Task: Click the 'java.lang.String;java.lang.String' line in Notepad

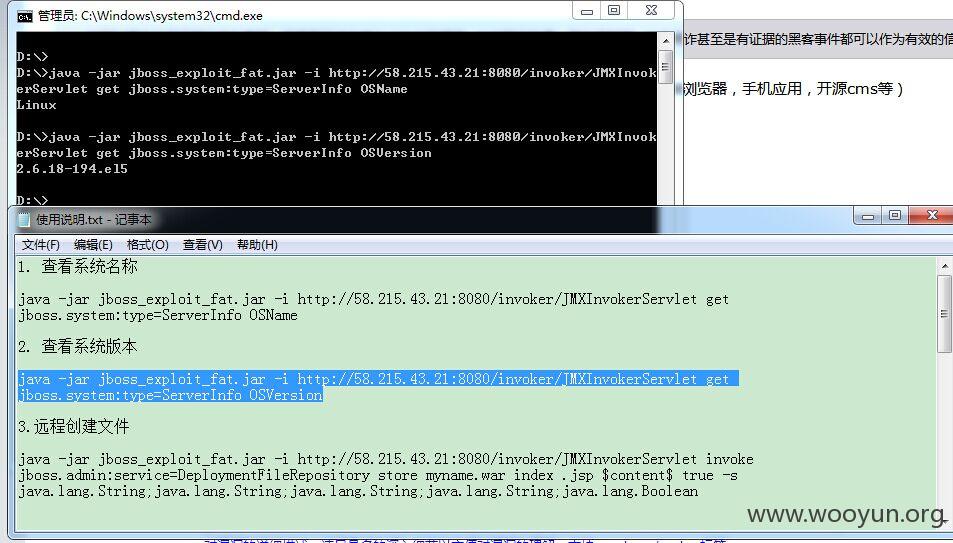Action: pyautogui.click(x=357, y=491)
